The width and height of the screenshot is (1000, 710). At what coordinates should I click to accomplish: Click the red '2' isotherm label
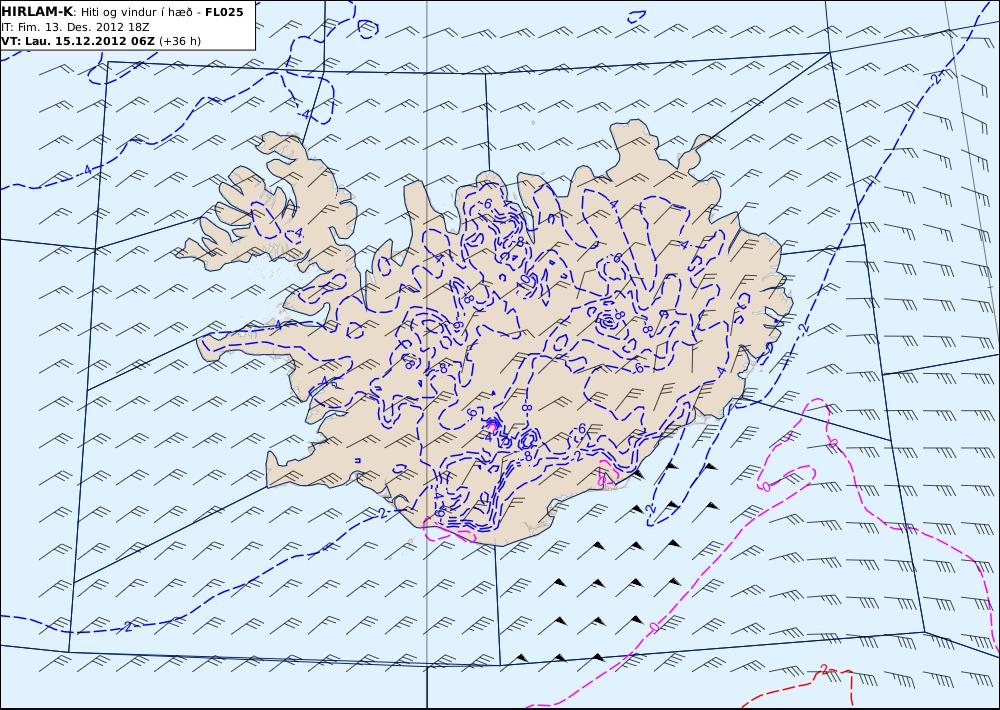point(824,670)
